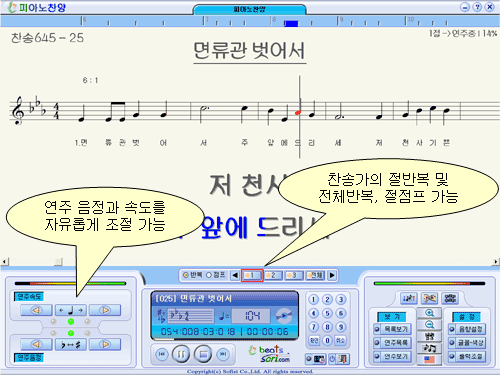Open 음향설정 sound settings

point(467,329)
